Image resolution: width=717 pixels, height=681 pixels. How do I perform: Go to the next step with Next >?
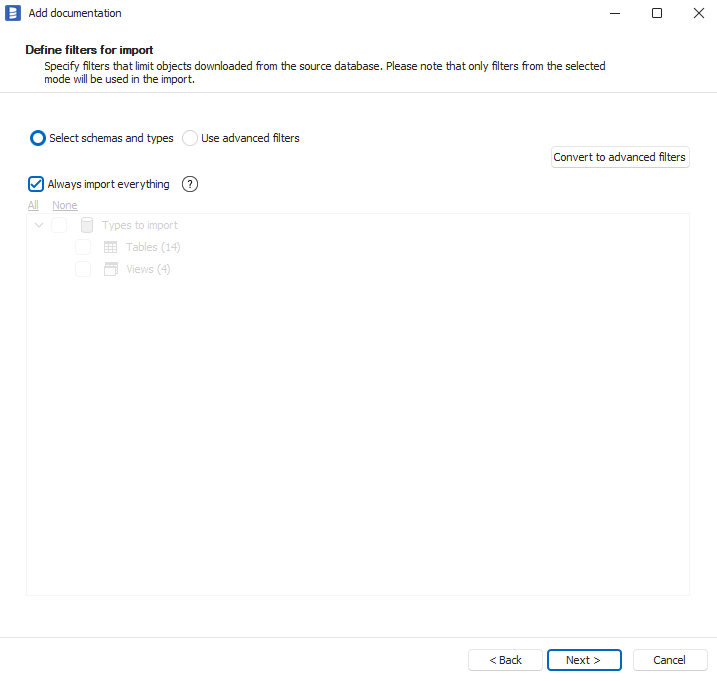click(x=584, y=660)
